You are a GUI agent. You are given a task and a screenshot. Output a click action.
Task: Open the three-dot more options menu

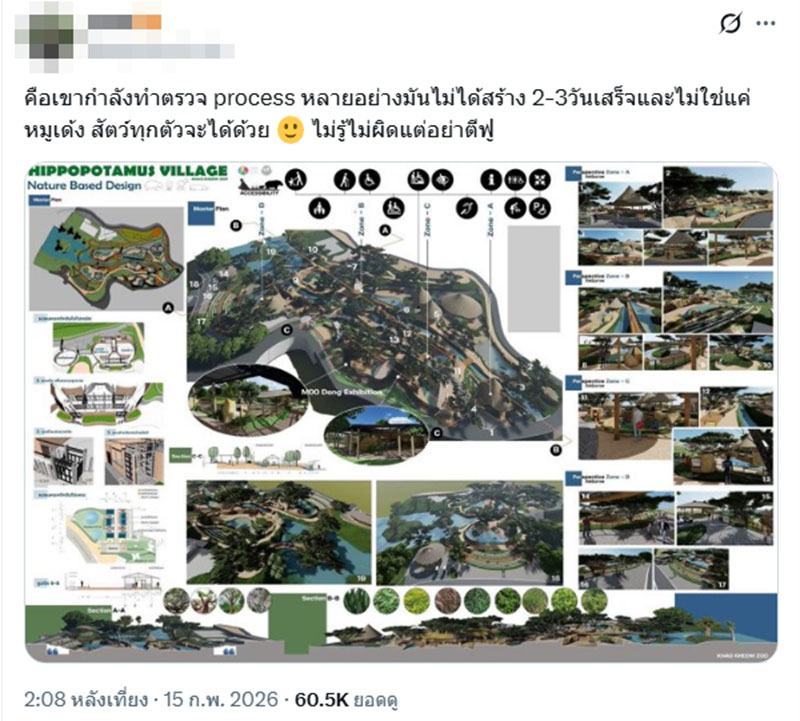[x=765, y=23]
